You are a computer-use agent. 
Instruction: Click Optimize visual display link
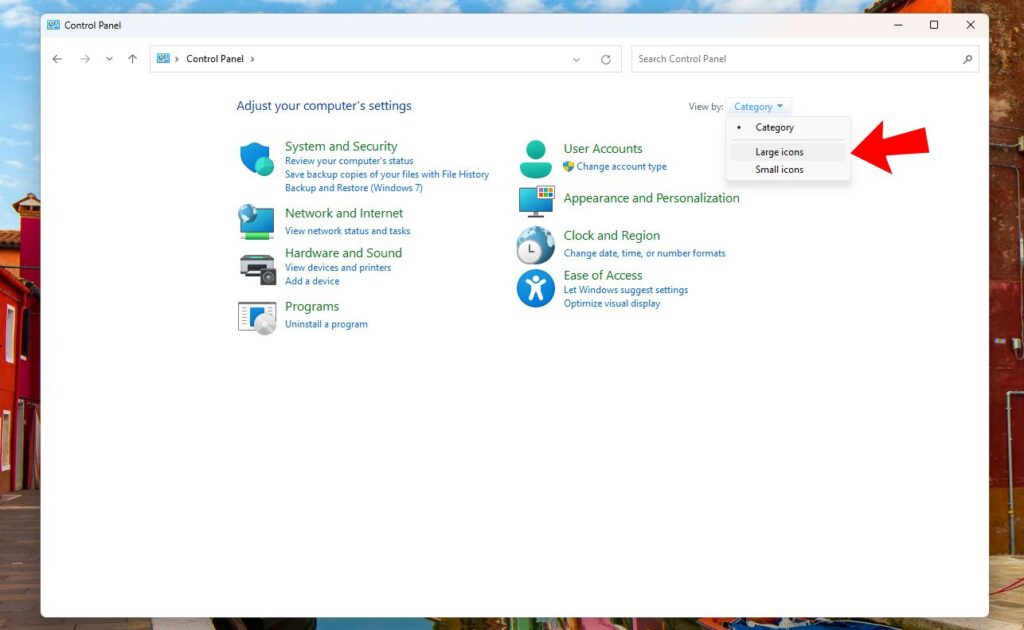(612, 303)
